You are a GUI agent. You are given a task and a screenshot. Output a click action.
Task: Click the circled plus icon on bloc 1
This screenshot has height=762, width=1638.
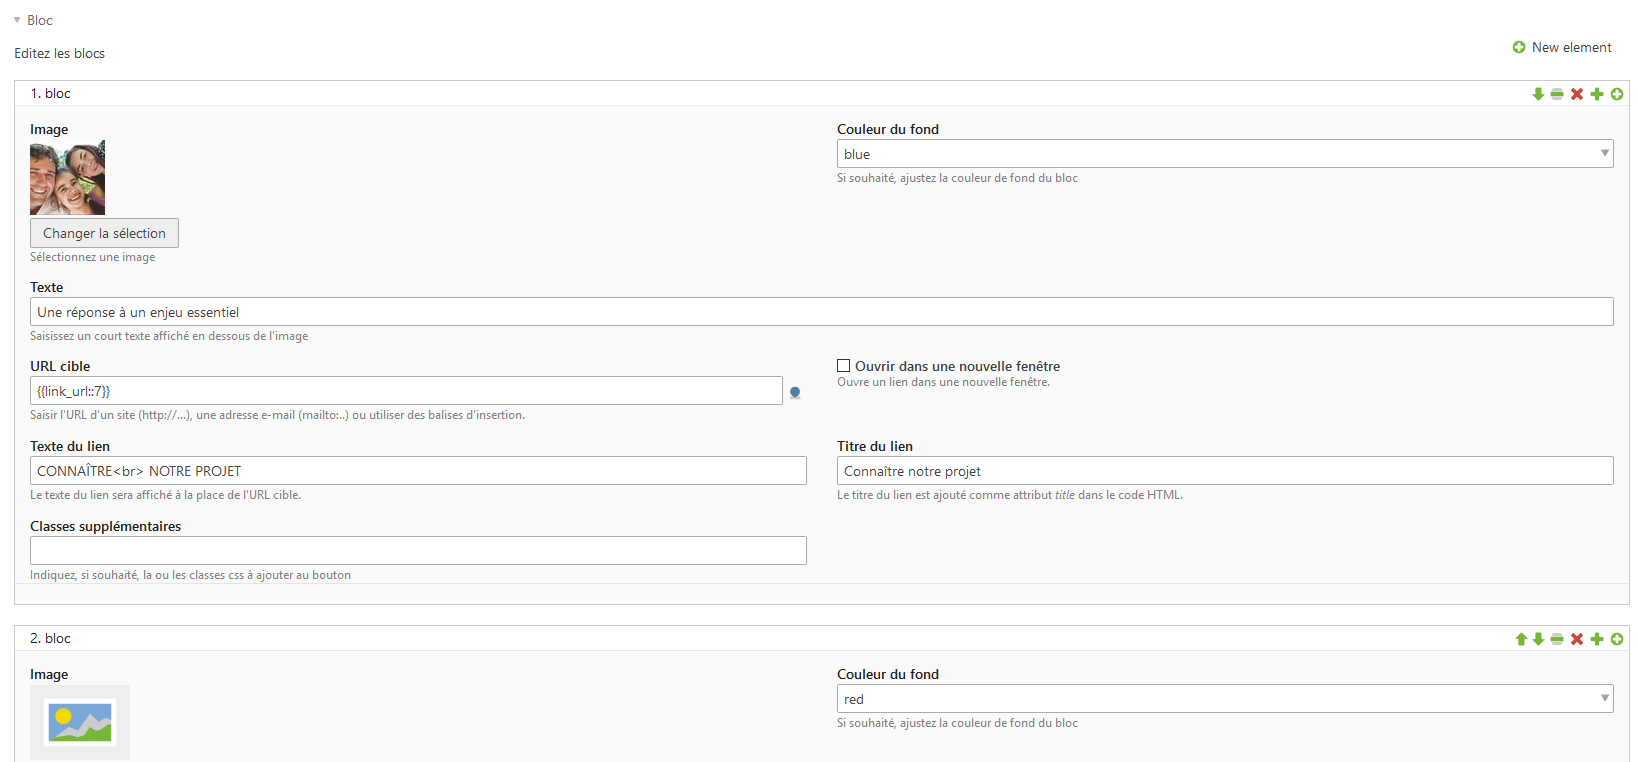click(x=1617, y=94)
